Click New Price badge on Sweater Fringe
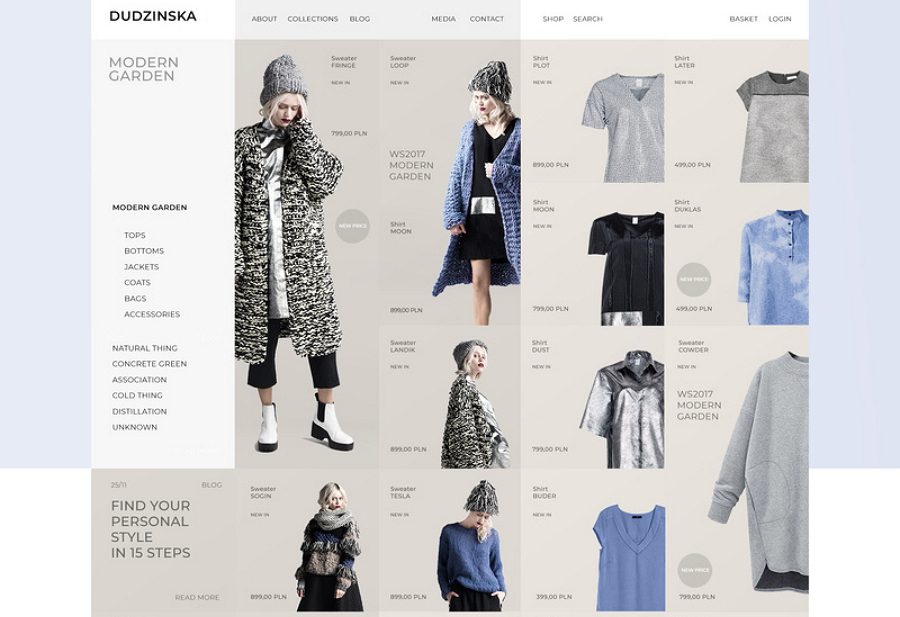Viewport: 900px width, 617px height. click(x=352, y=226)
